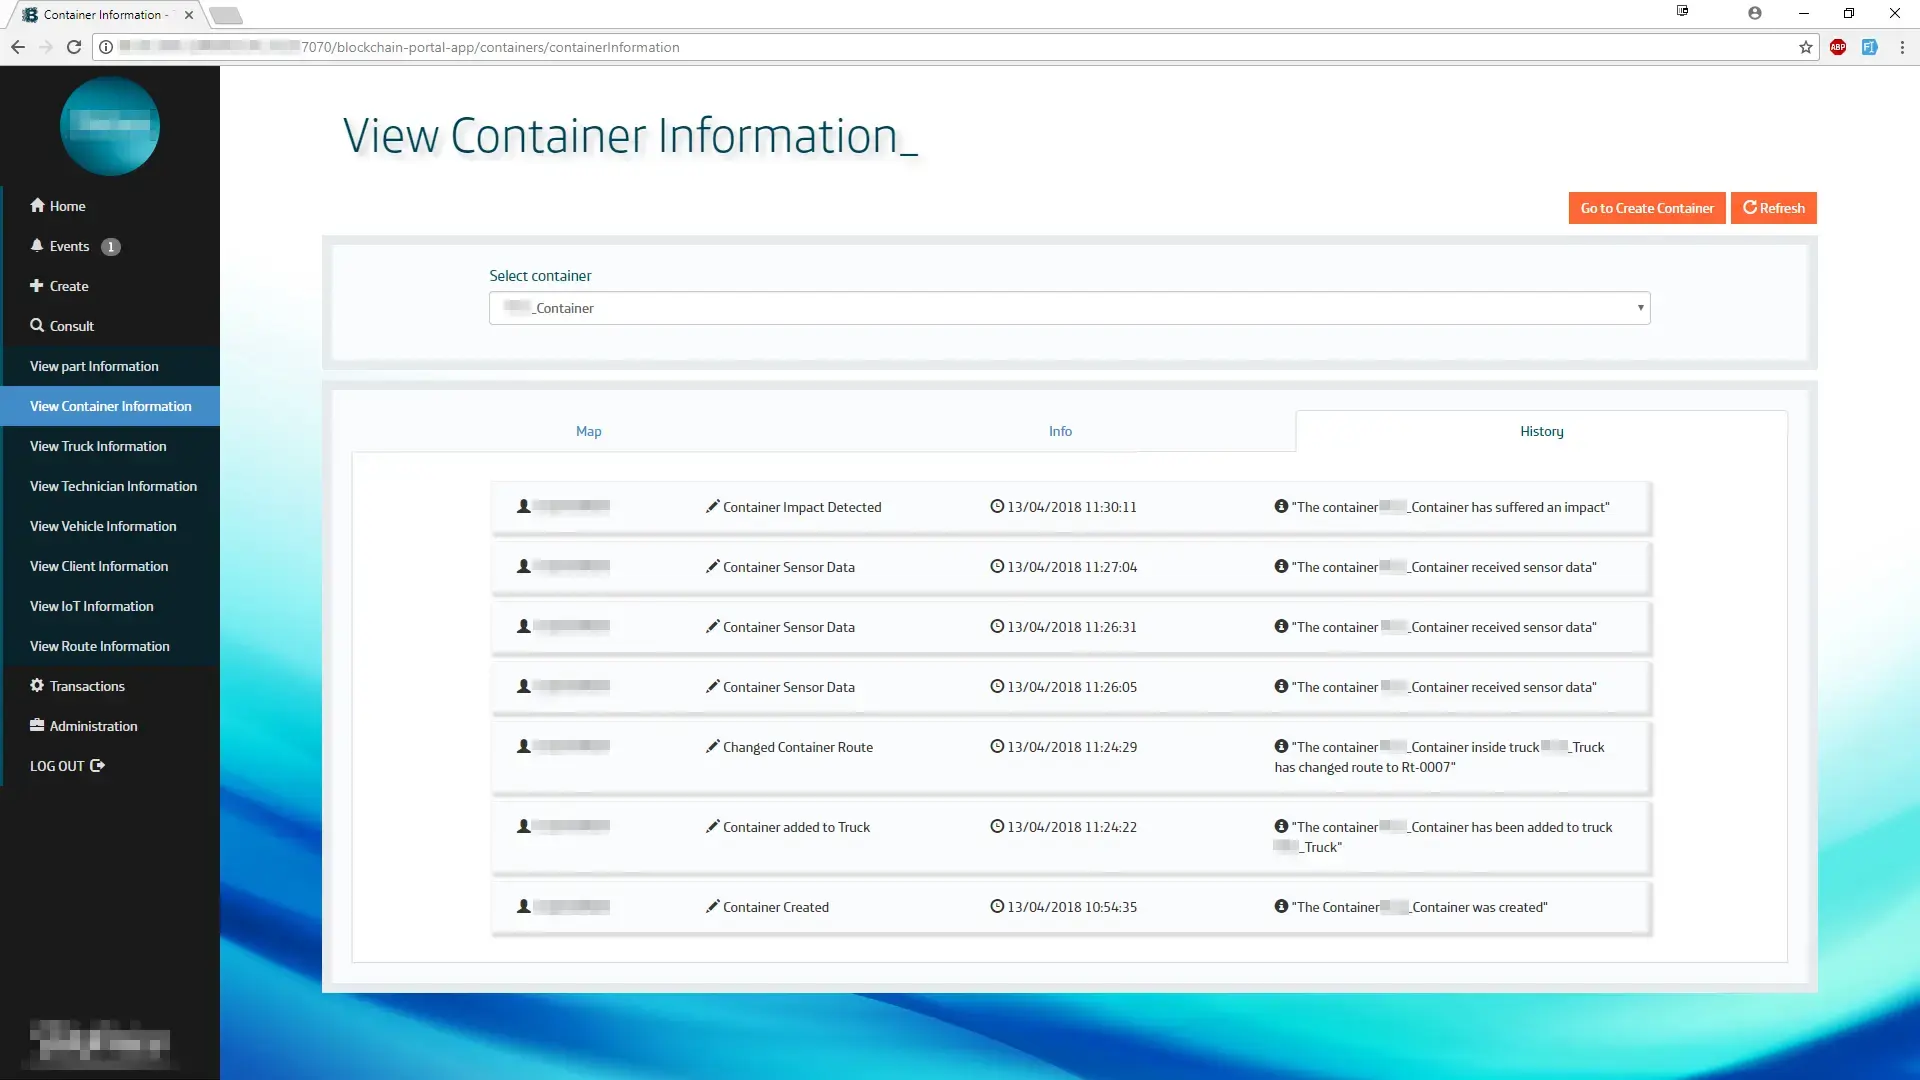Switch to the Info tab
The width and height of the screenshot is (1920, 1080).
[1060, 431]
